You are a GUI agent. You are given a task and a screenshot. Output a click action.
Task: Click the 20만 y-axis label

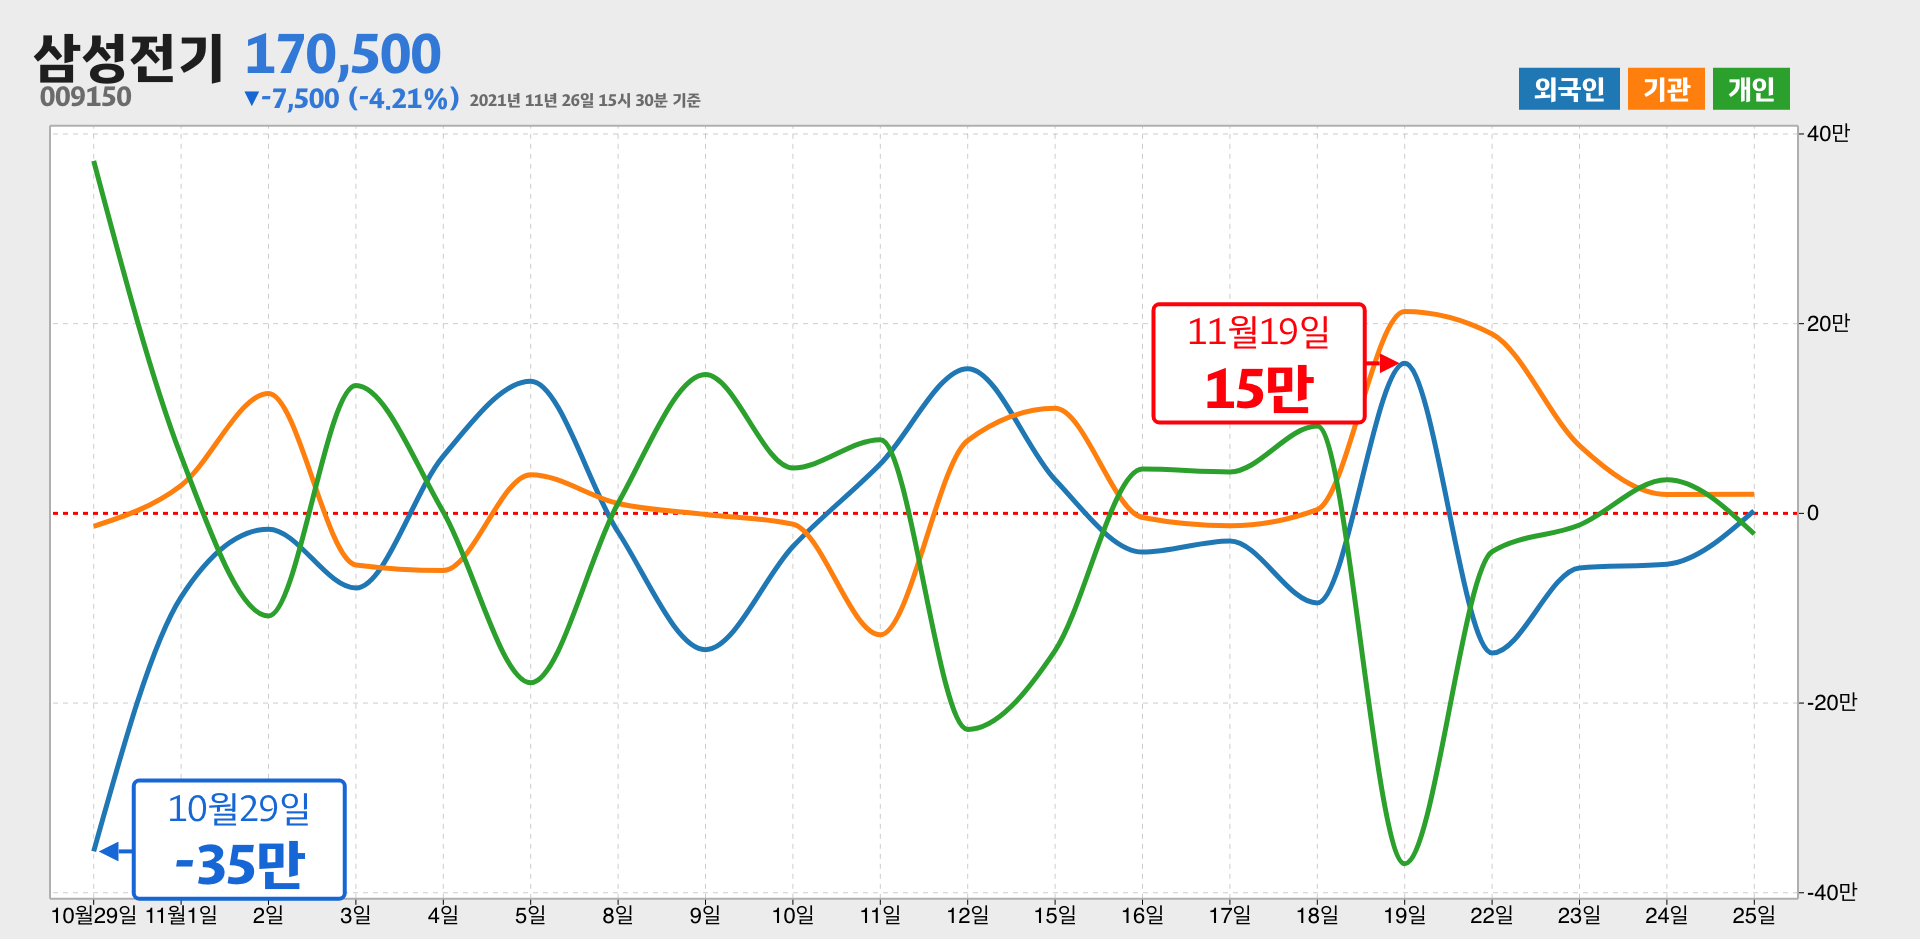[1828, 323]
